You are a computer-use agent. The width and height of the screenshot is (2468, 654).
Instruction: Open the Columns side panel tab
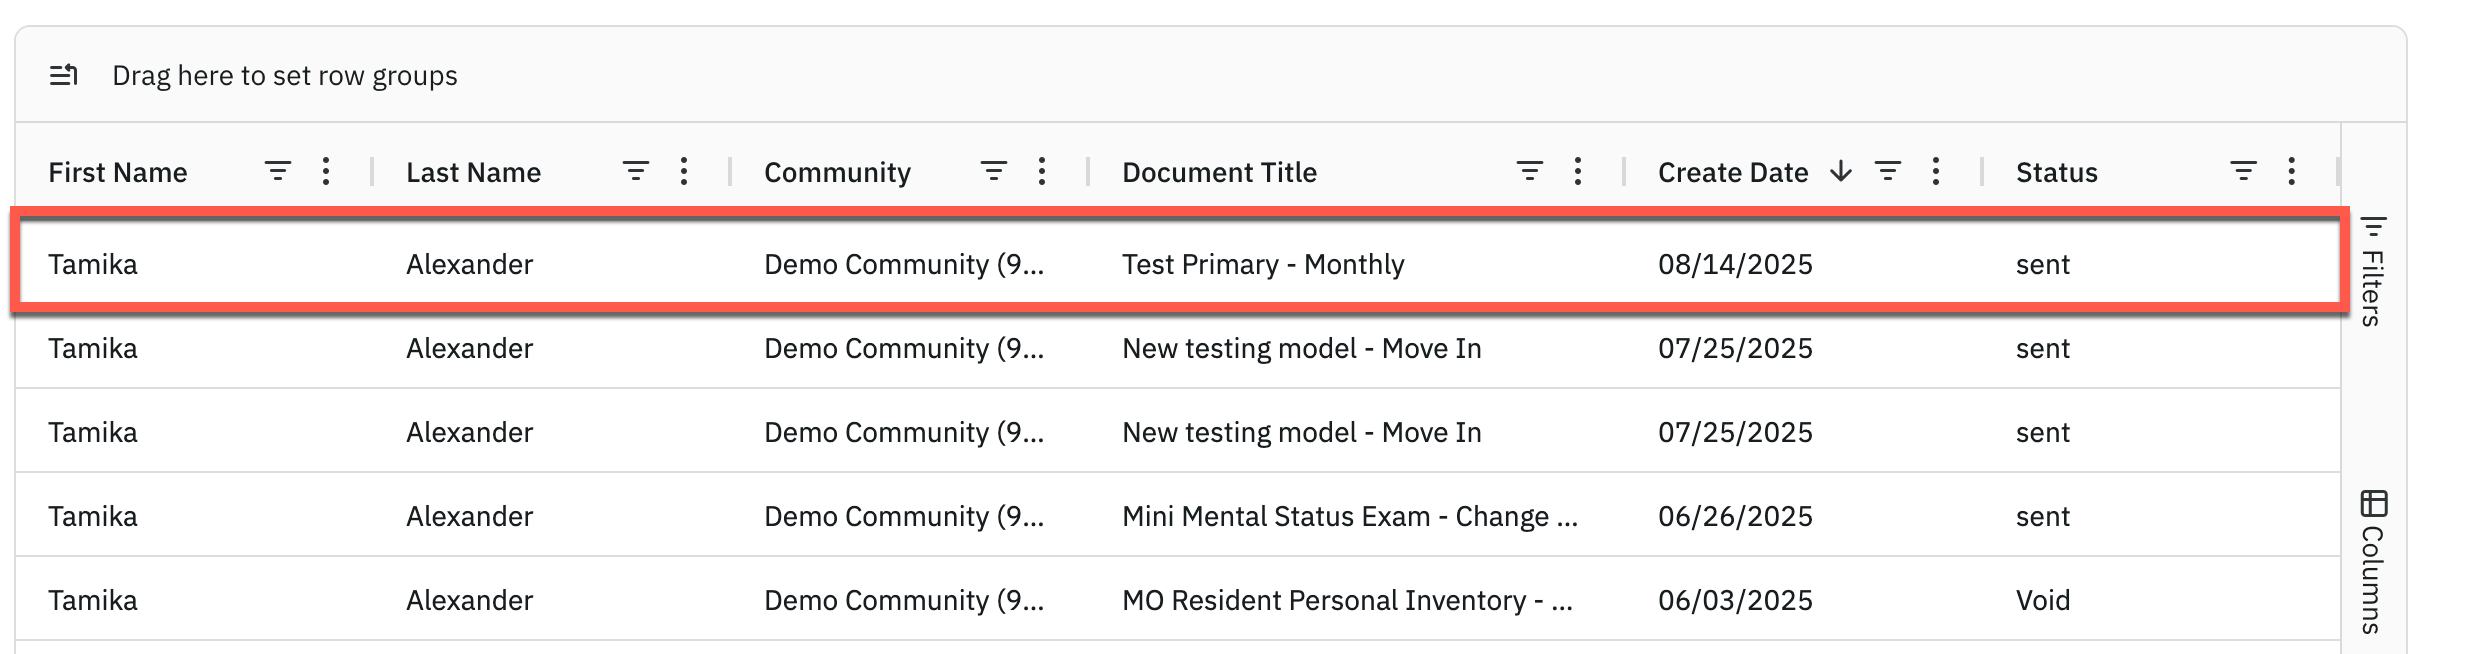pos(2373,561)
